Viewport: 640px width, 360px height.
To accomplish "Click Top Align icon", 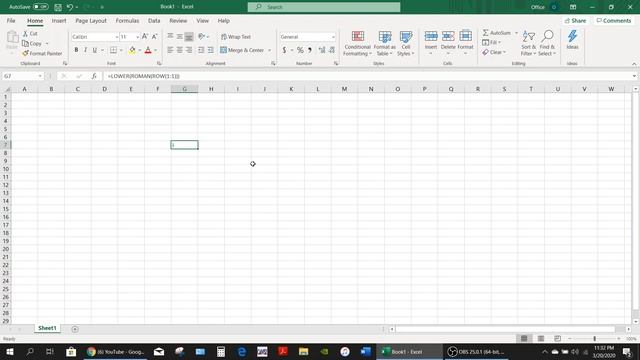I will tap(170, 37).
